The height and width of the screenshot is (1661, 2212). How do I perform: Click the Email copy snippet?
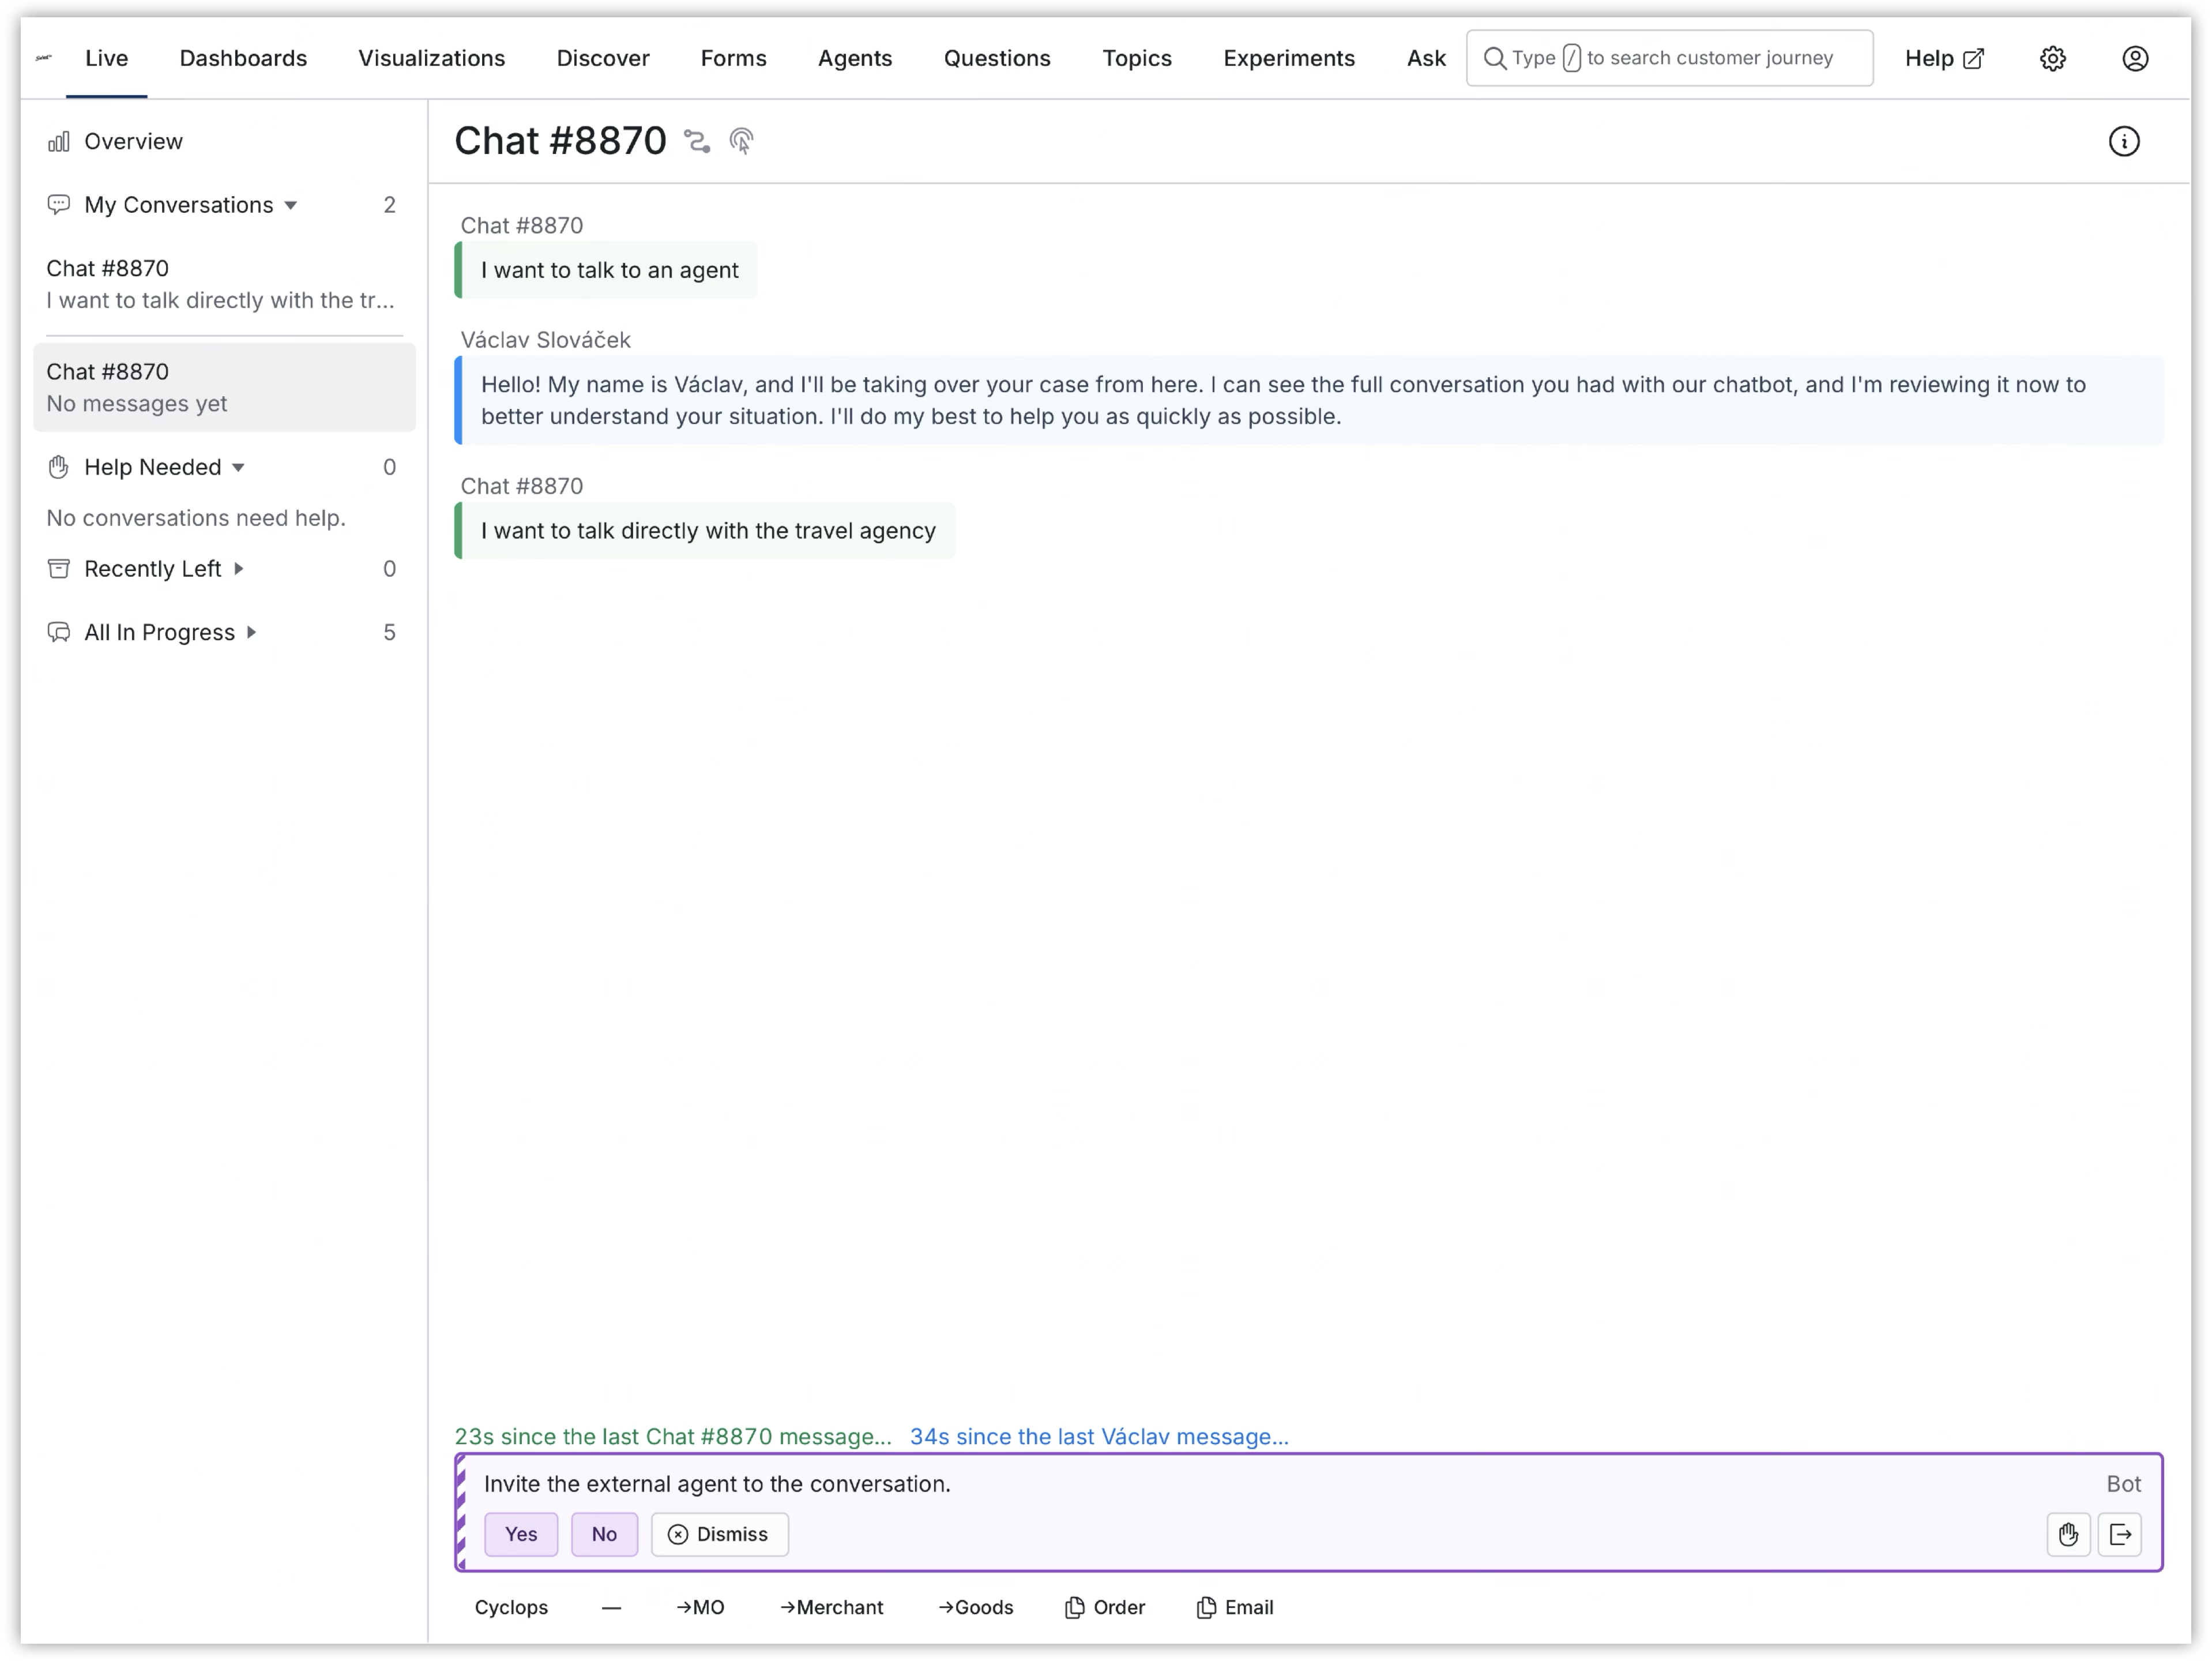click(x=1234, y=1607)
